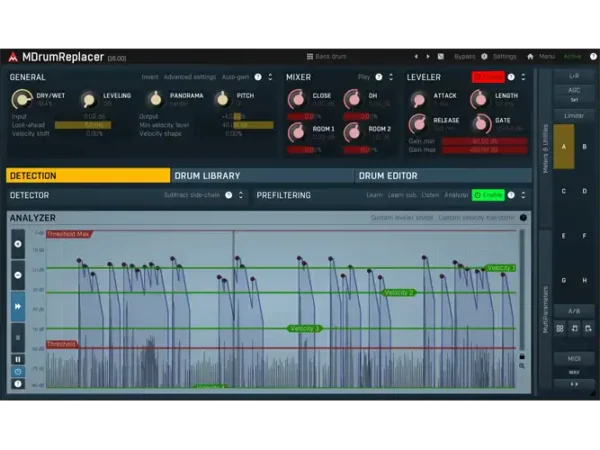Viewport: 600px width, 450px height.
Task: Open Advanced settings in General section
Action: pos(190,77)
